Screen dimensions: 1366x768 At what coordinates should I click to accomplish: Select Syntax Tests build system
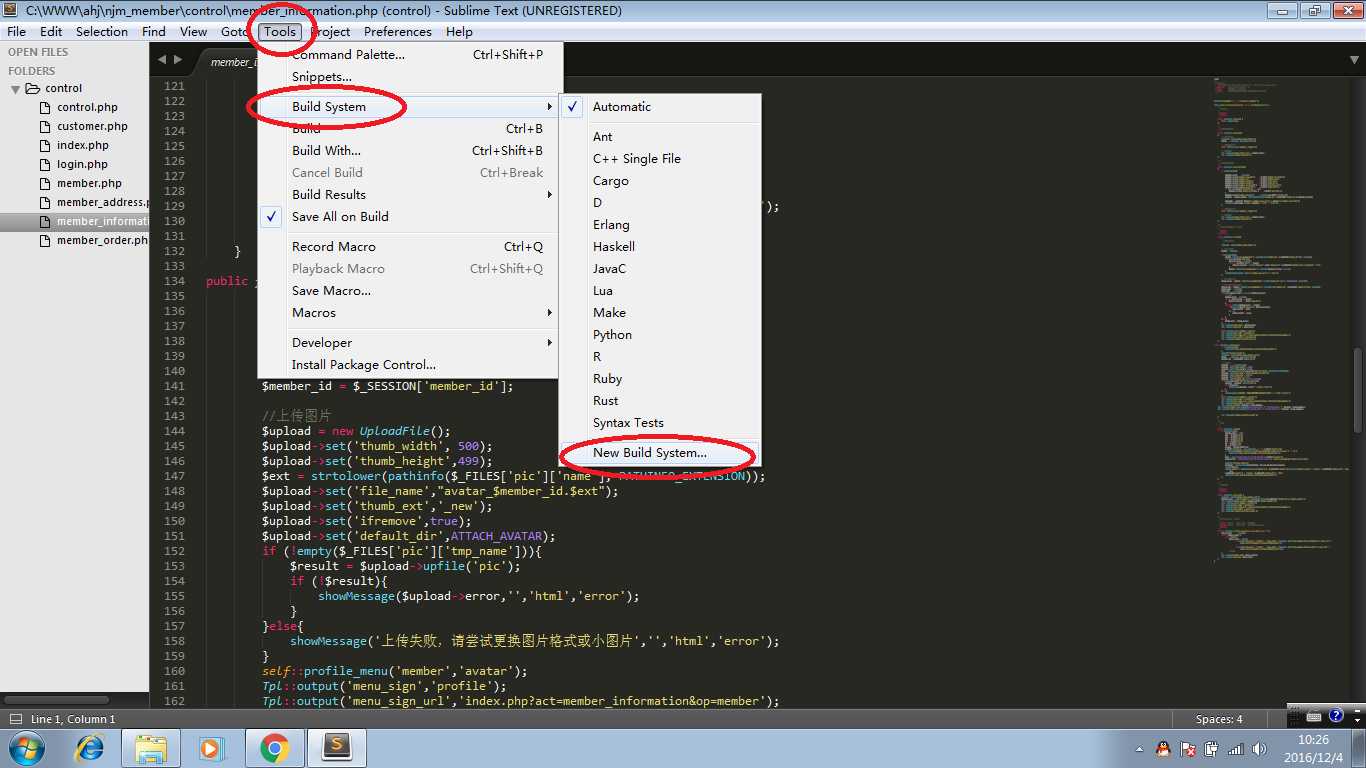(660, 422)
